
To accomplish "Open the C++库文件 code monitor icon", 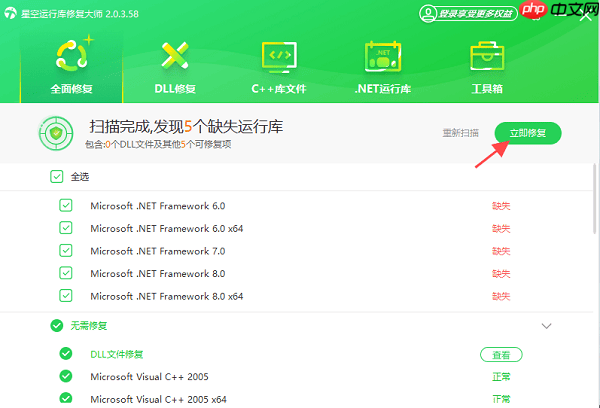I will [279, 57].
